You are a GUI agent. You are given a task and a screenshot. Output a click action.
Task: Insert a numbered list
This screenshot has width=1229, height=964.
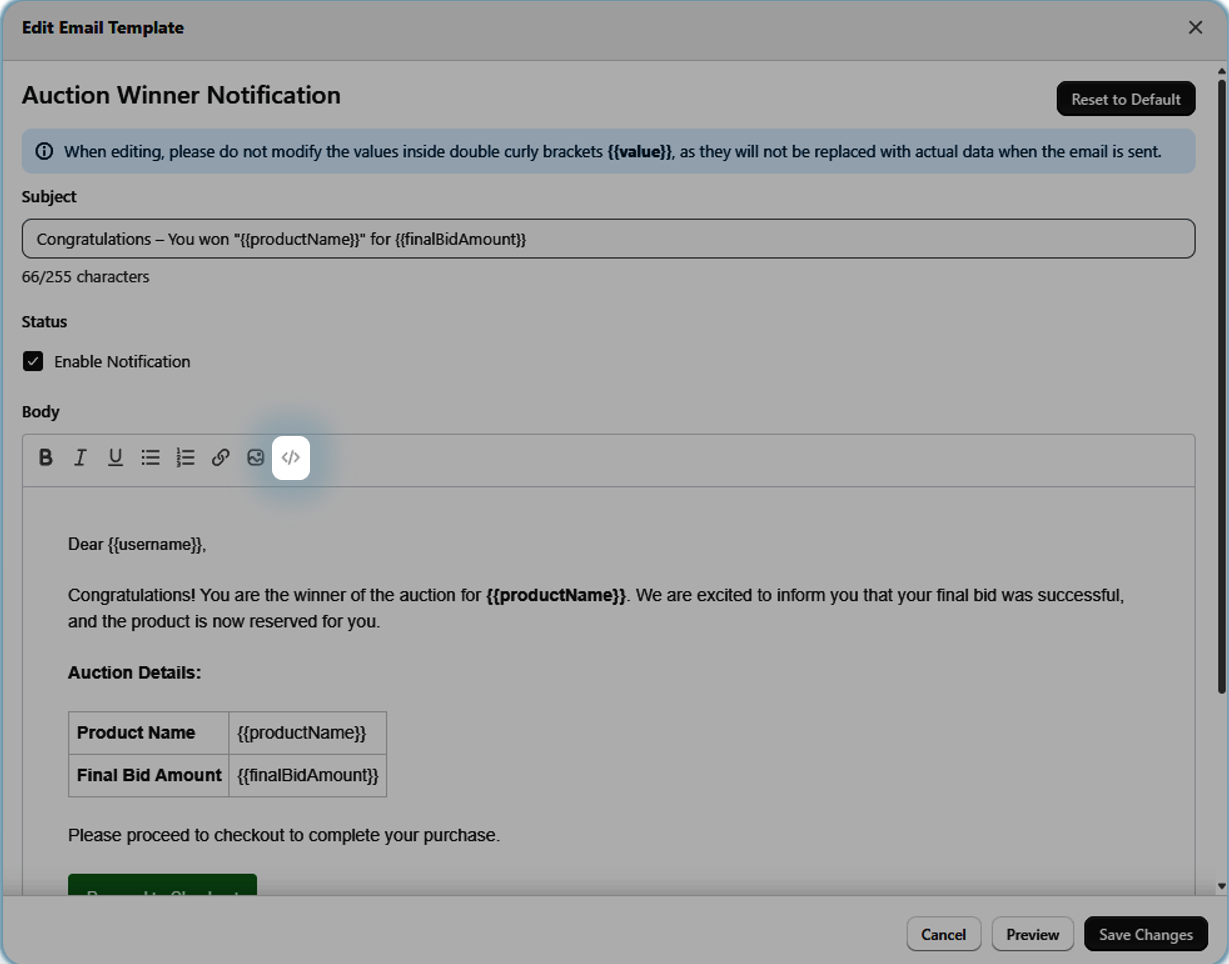pos(185,457)
